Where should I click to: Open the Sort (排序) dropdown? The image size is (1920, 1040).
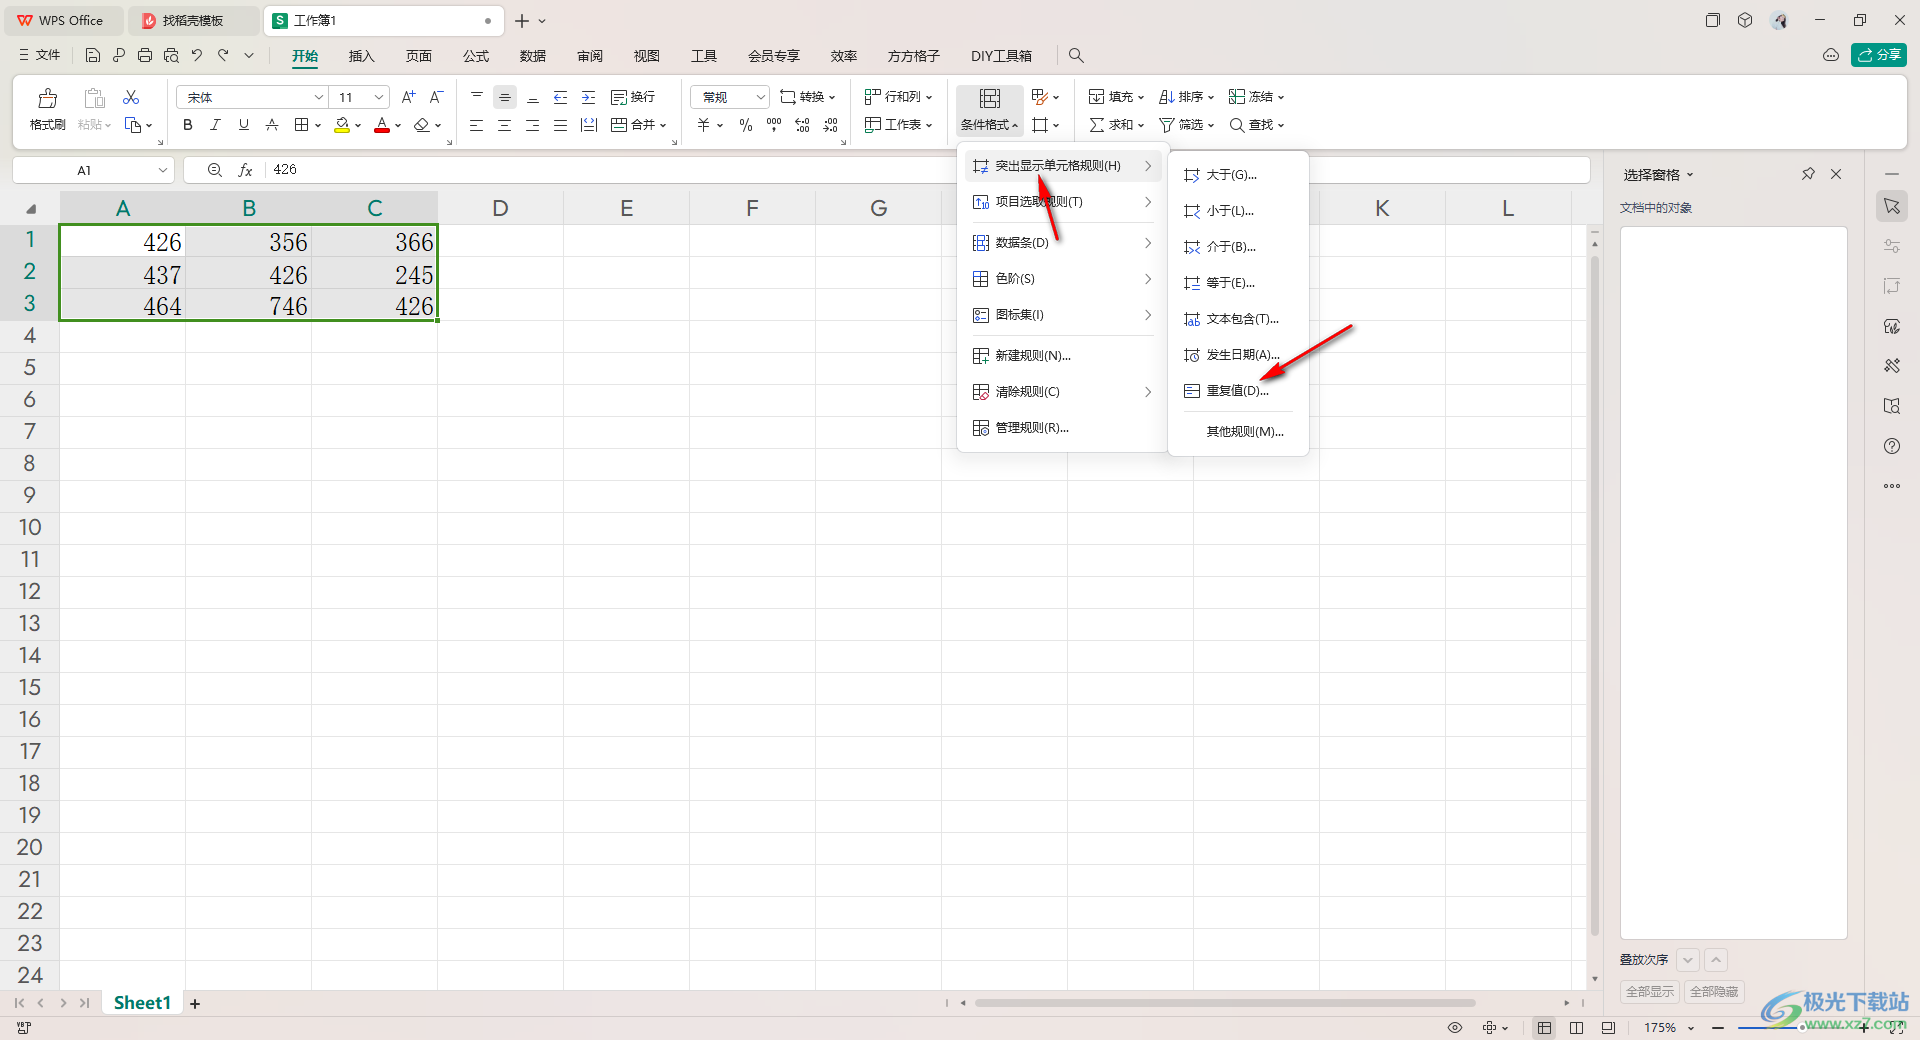tap(1186, 97)
